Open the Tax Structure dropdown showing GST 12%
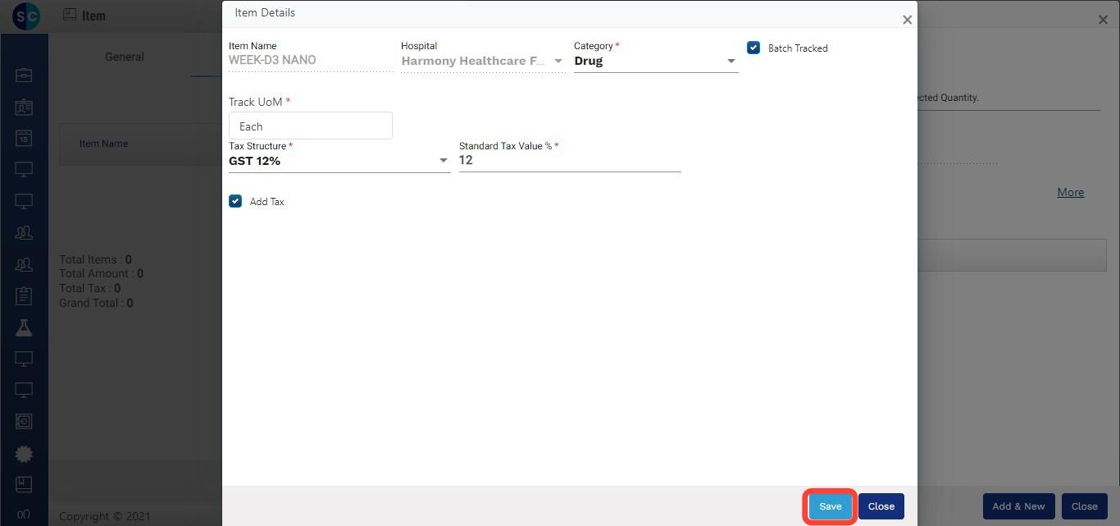 (338, 161)
